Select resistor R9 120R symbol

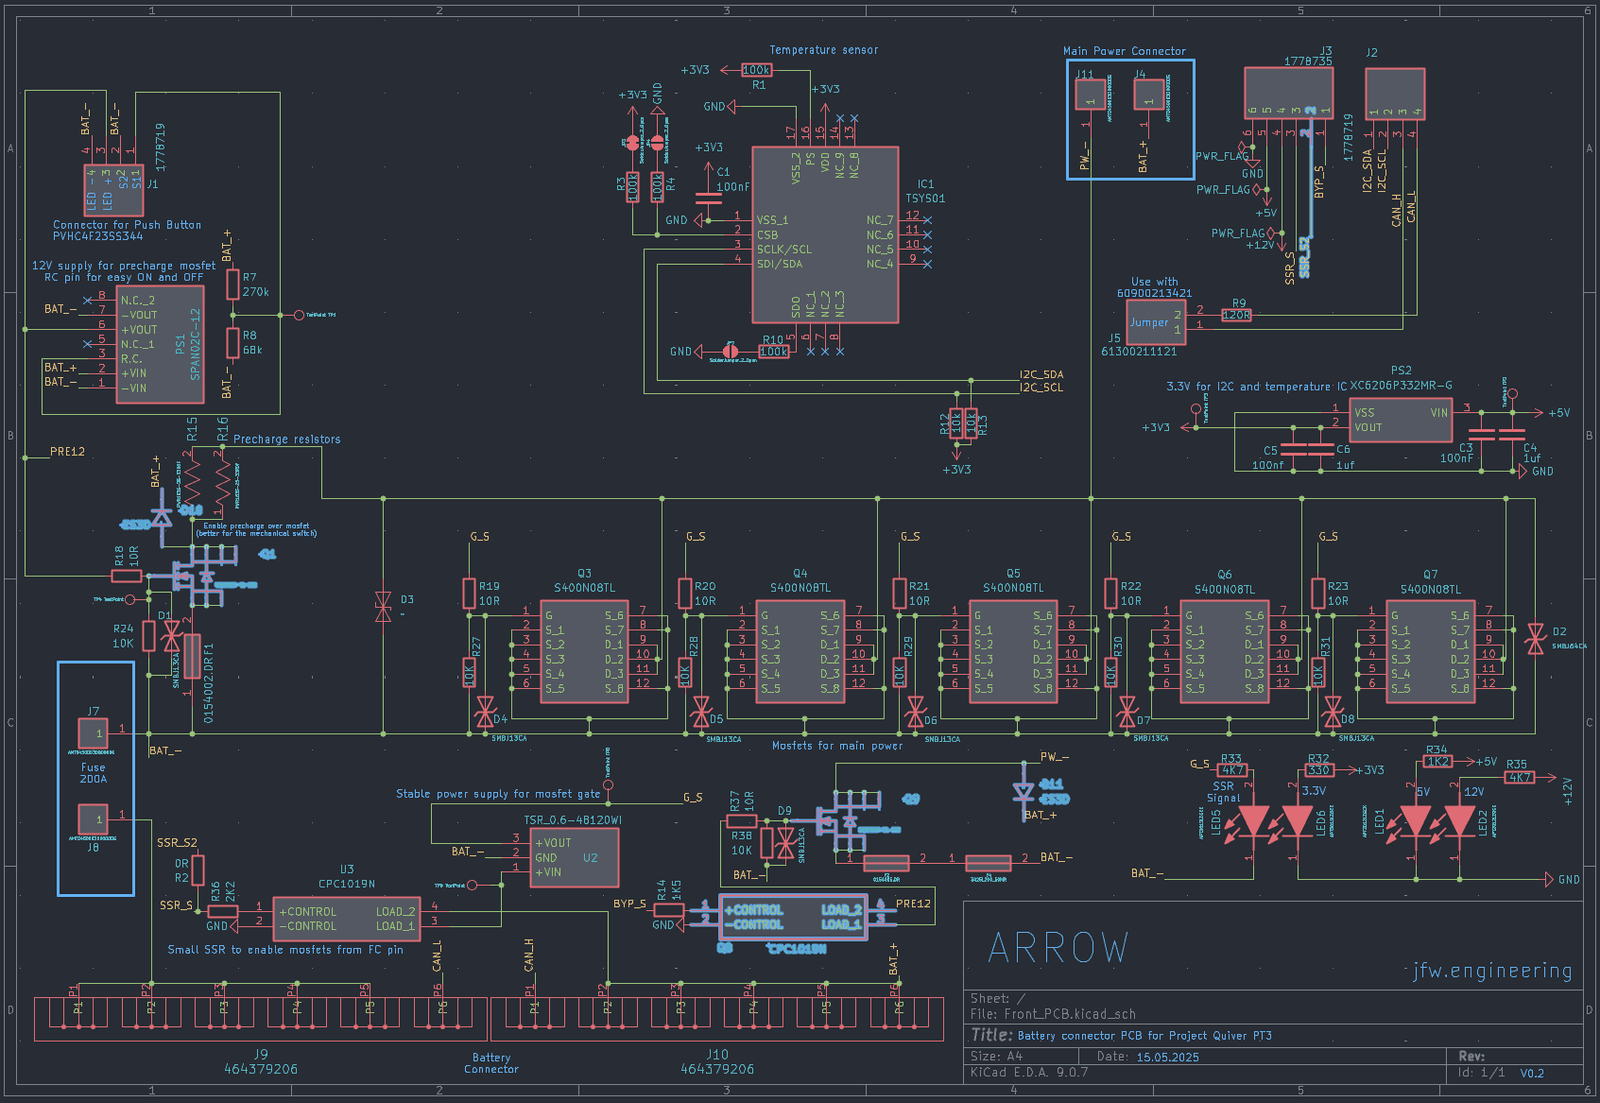(x=1237, y=315)
